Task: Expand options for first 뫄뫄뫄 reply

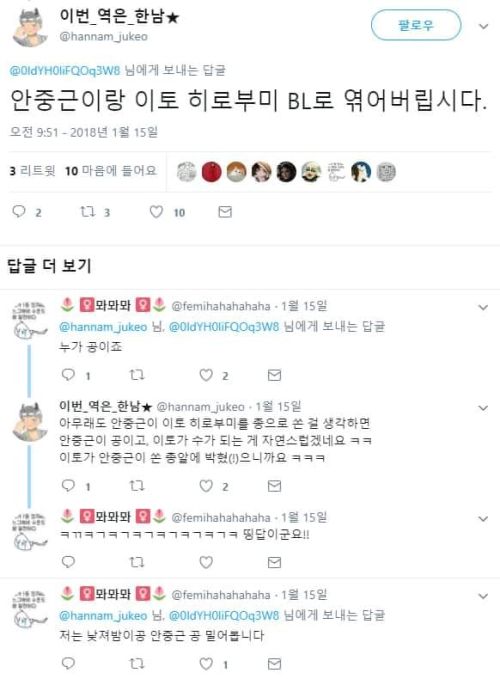Action: pyautogui.click(x=483, y=307)
